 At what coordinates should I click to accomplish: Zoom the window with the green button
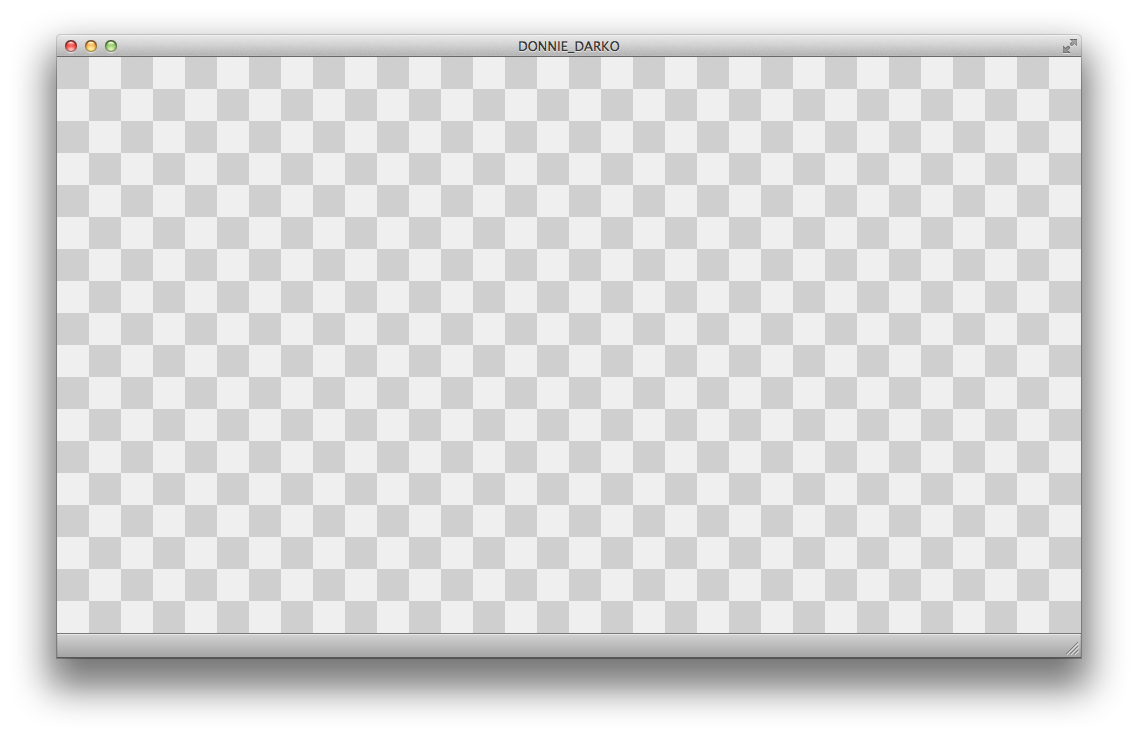(111, 46)
